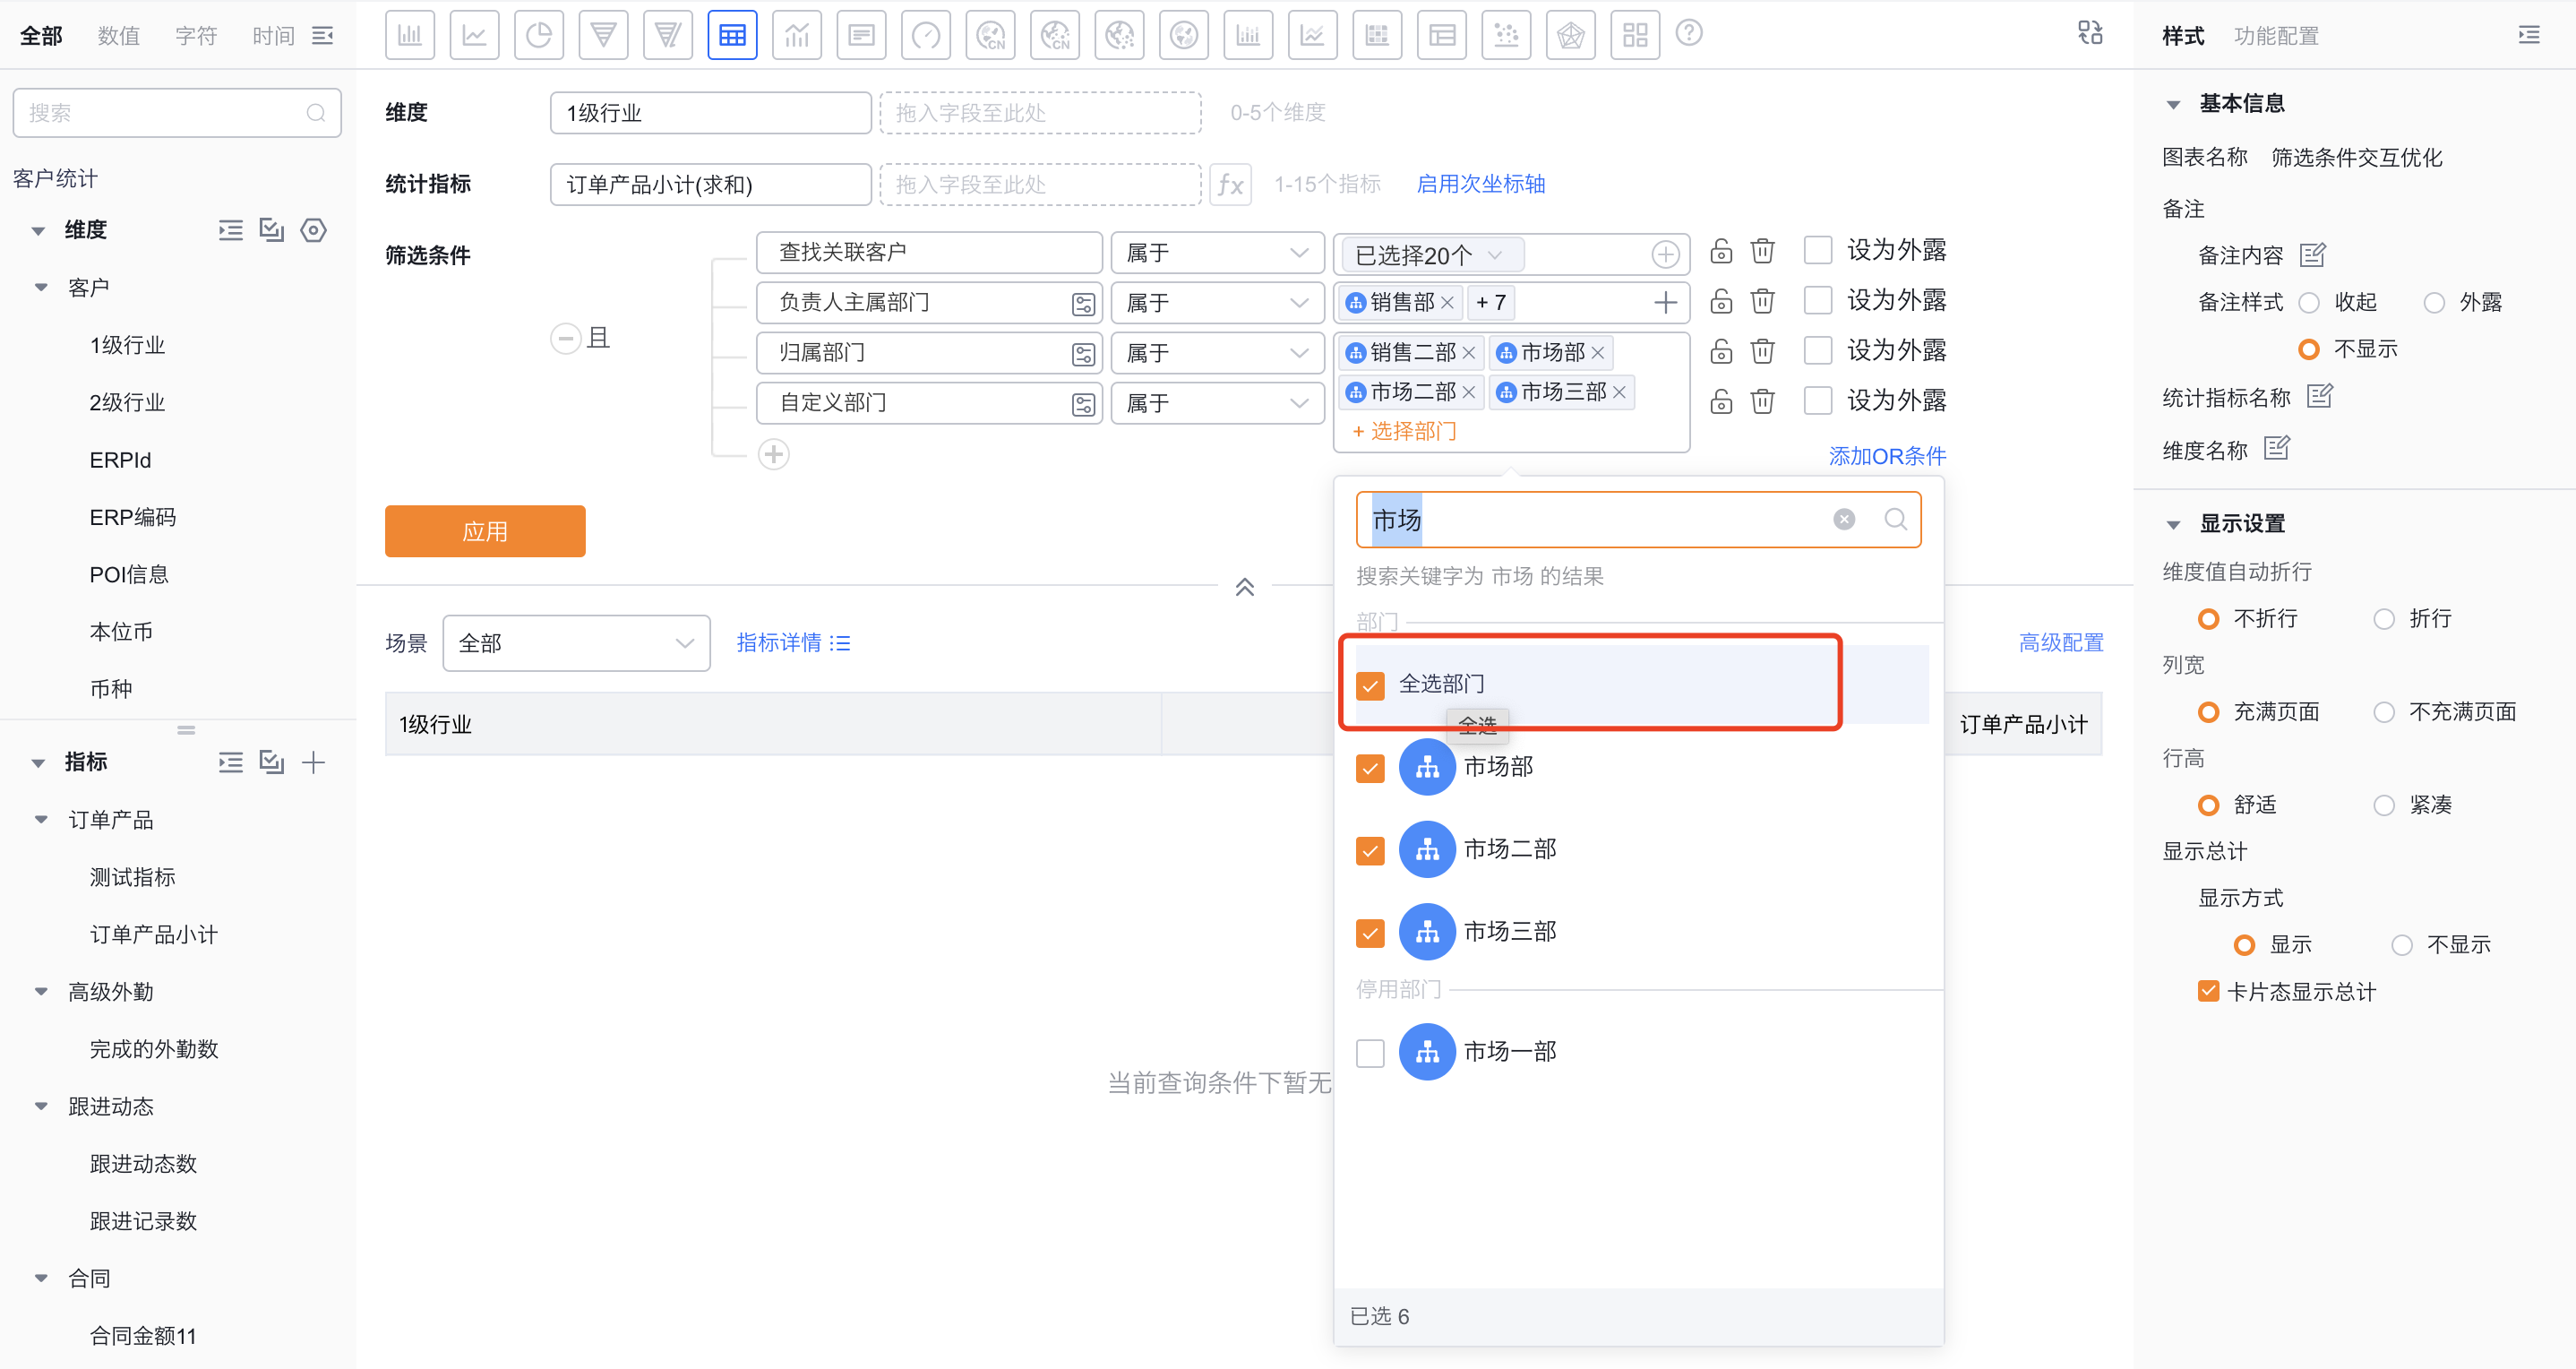Select the line chart type icon
Viewport: 2576px width, 1369px height.
pos(475,34)
